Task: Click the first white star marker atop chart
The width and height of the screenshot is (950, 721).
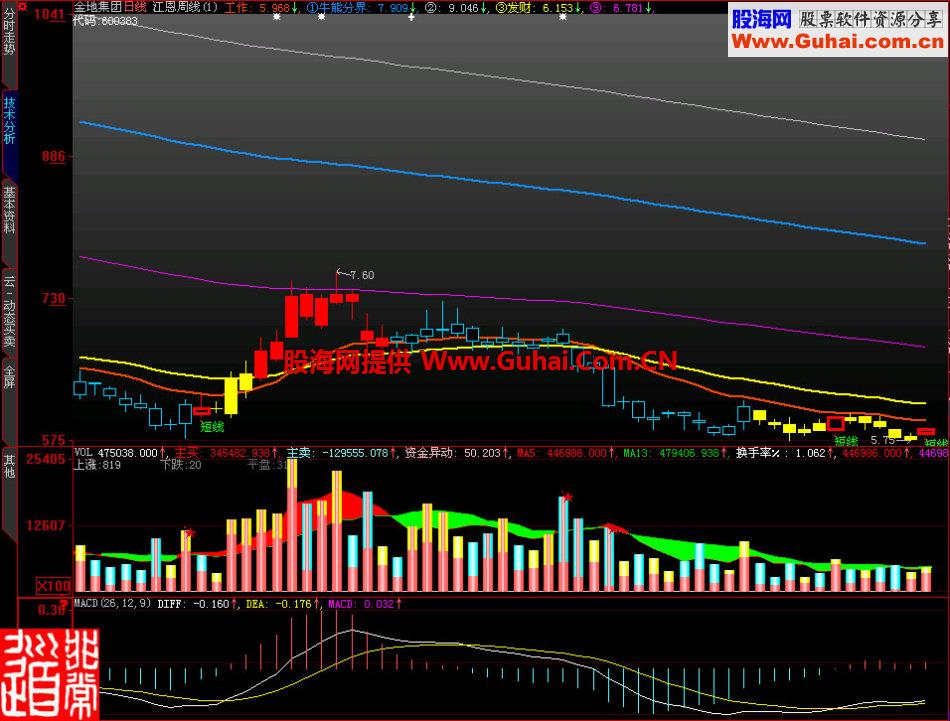Action: point(277,17)
